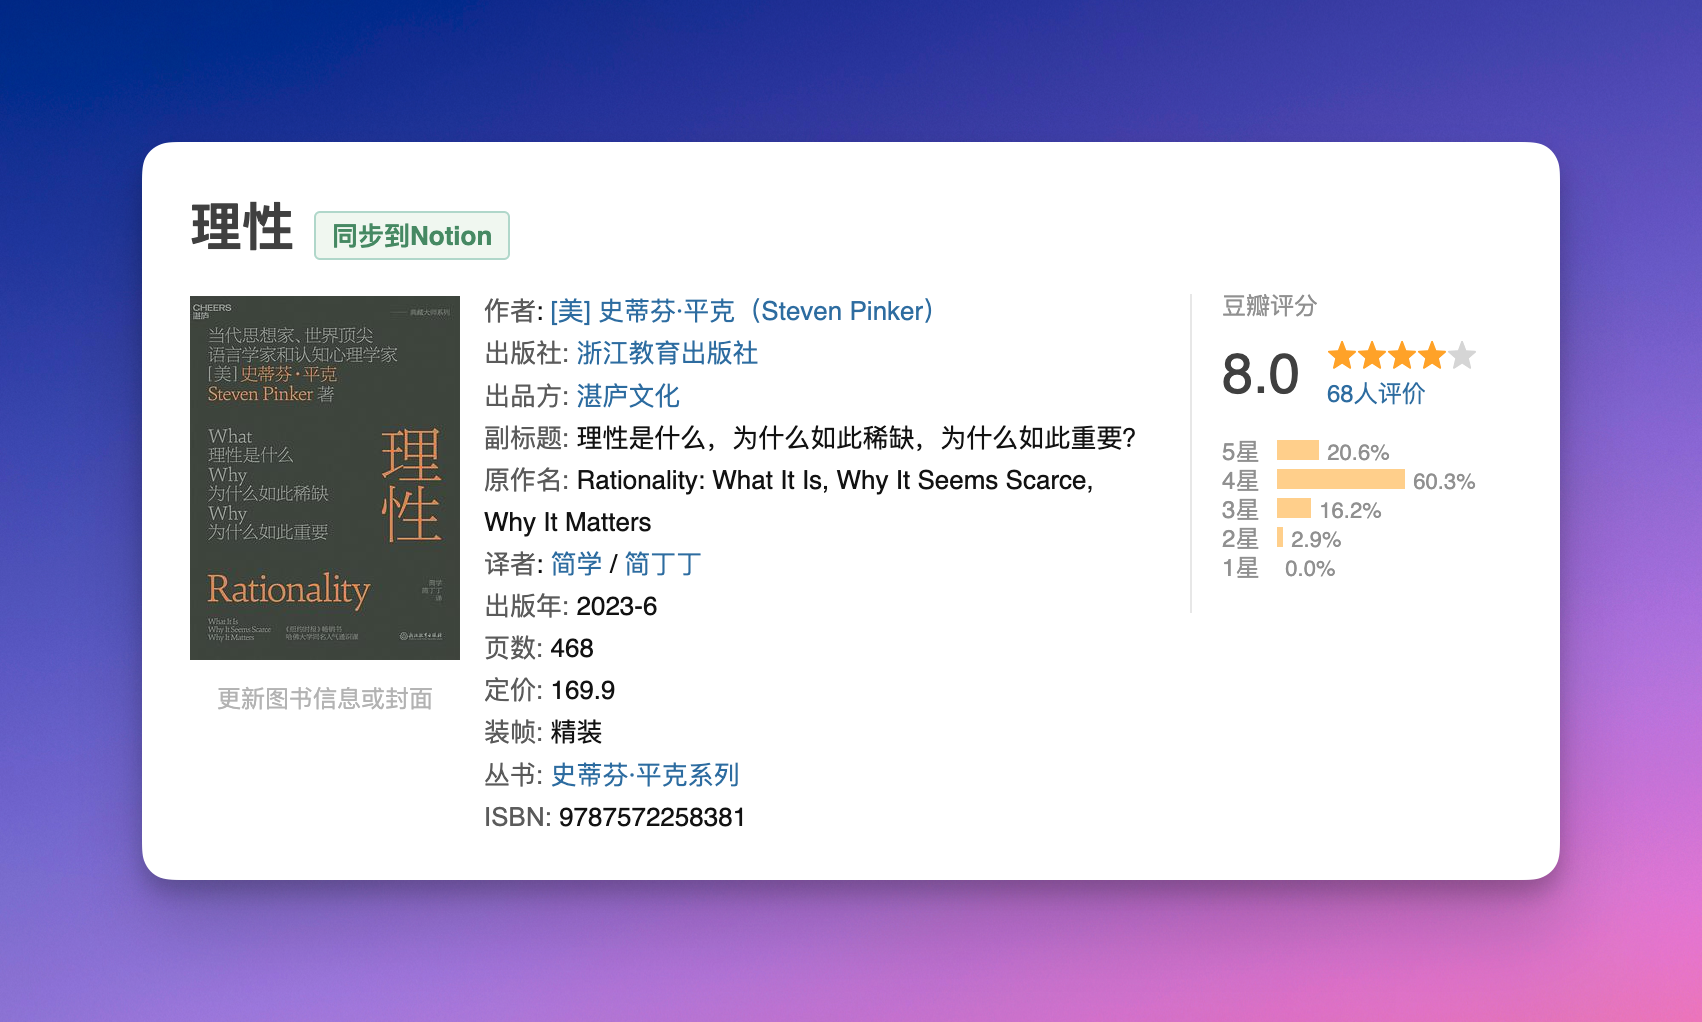Open author Steven Pinker's link

pyautogui.click(x=742, y=312)
